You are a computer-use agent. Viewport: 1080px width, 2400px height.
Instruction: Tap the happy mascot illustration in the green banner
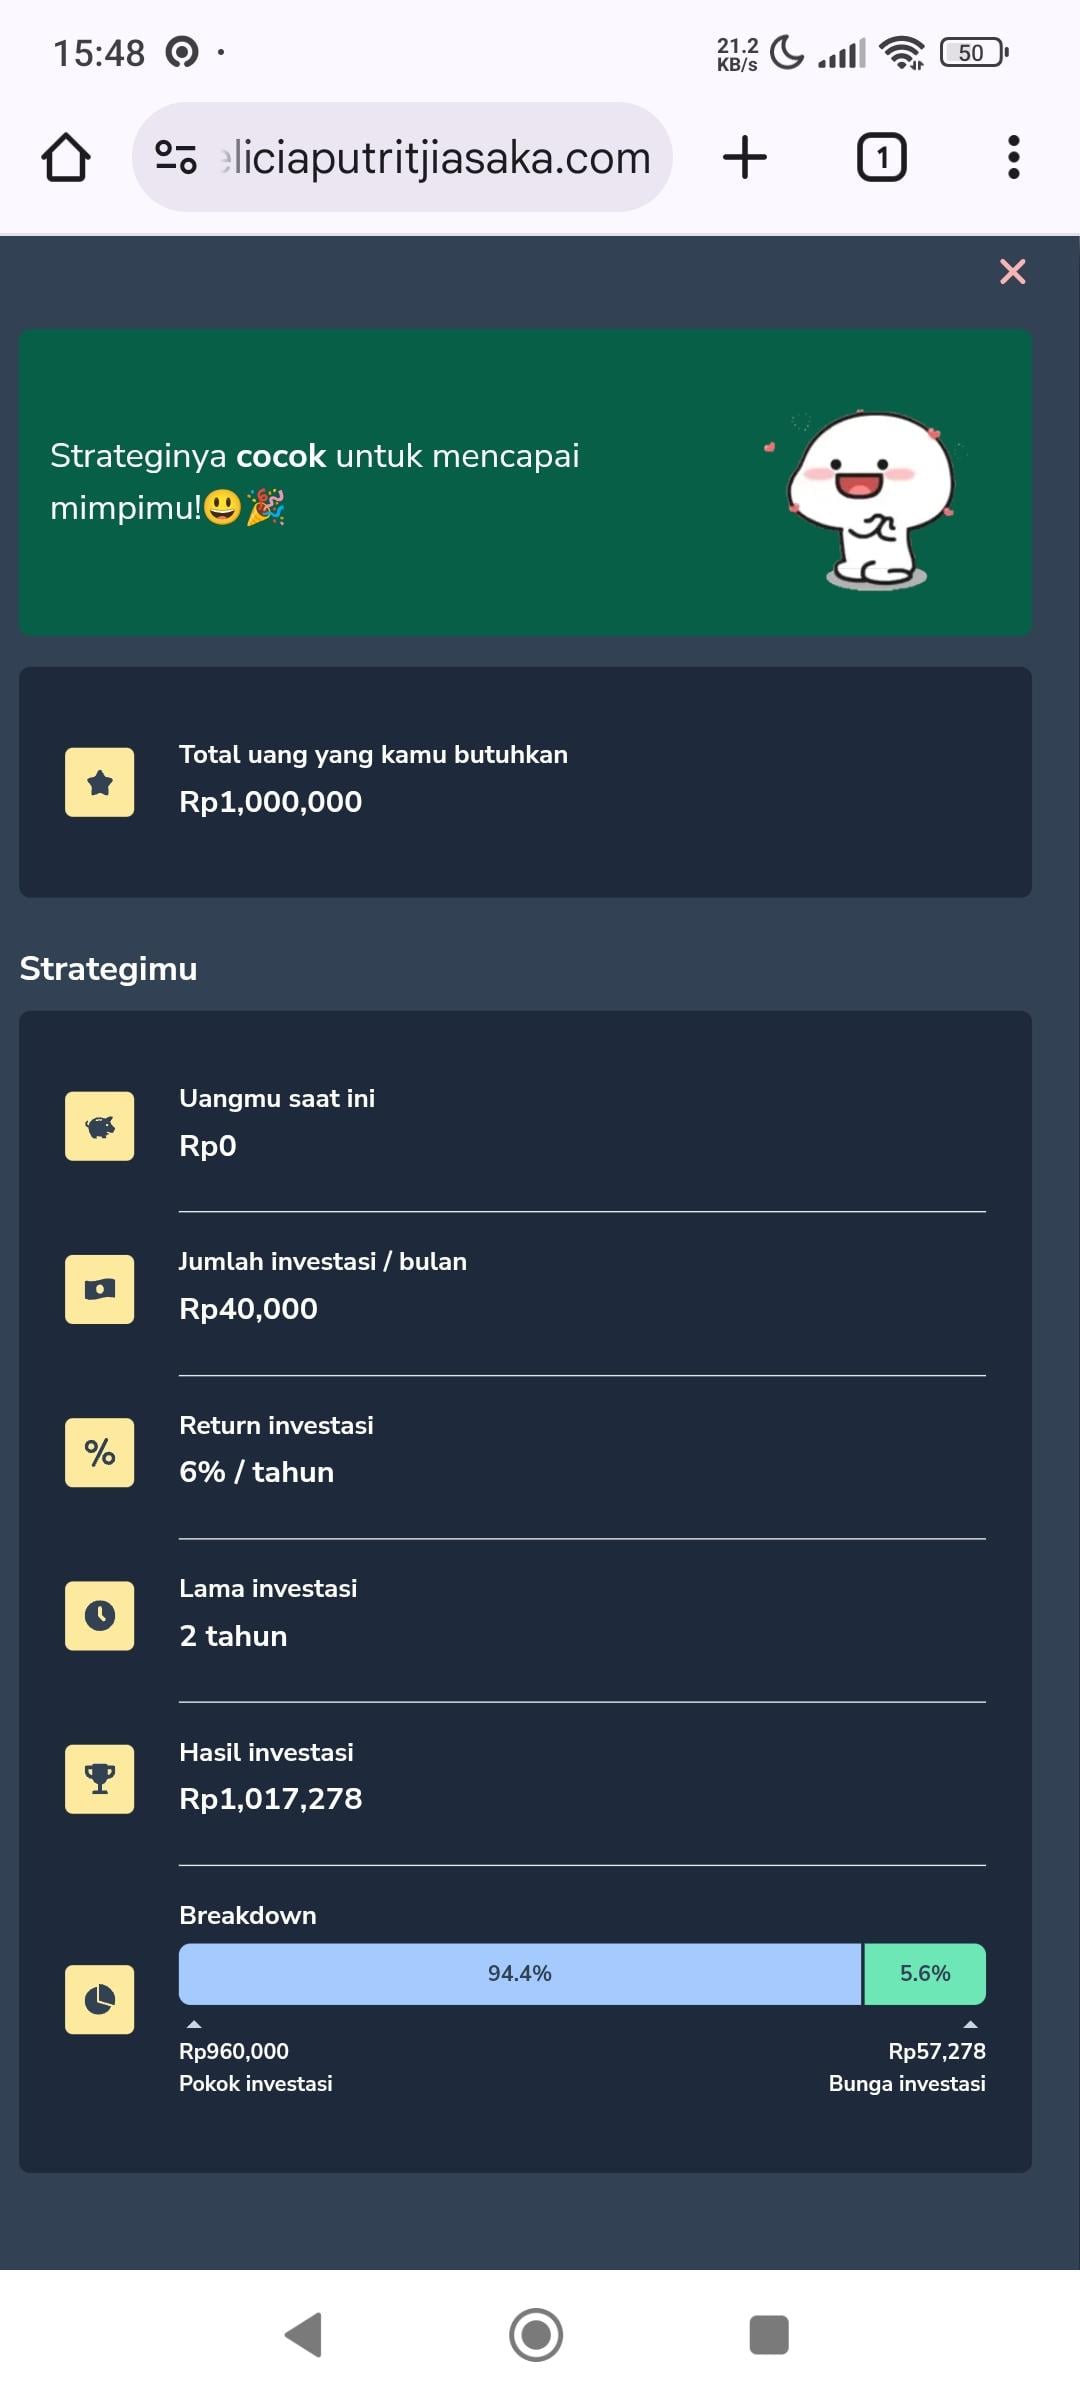tap(870, 495)
